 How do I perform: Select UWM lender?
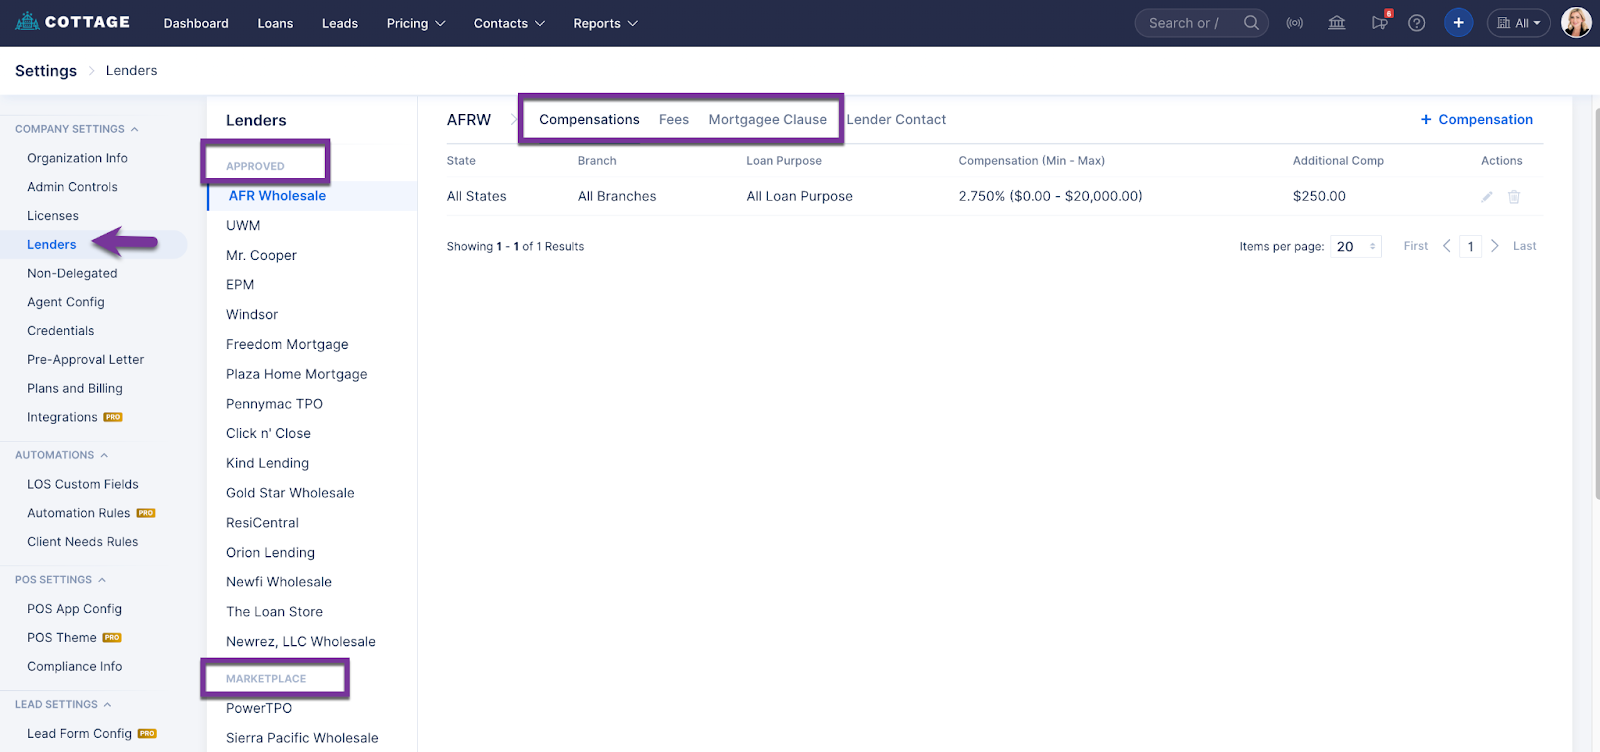click(x=243, y=226)
